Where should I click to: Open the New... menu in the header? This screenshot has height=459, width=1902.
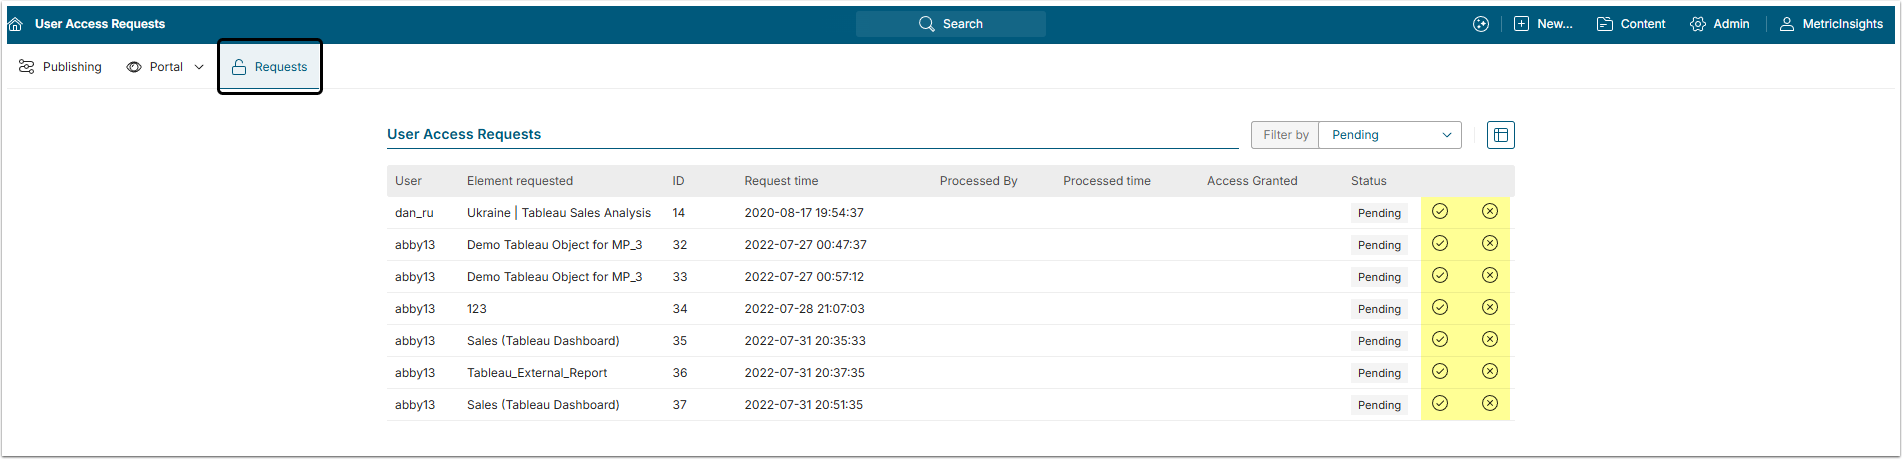coord(1543,24)
